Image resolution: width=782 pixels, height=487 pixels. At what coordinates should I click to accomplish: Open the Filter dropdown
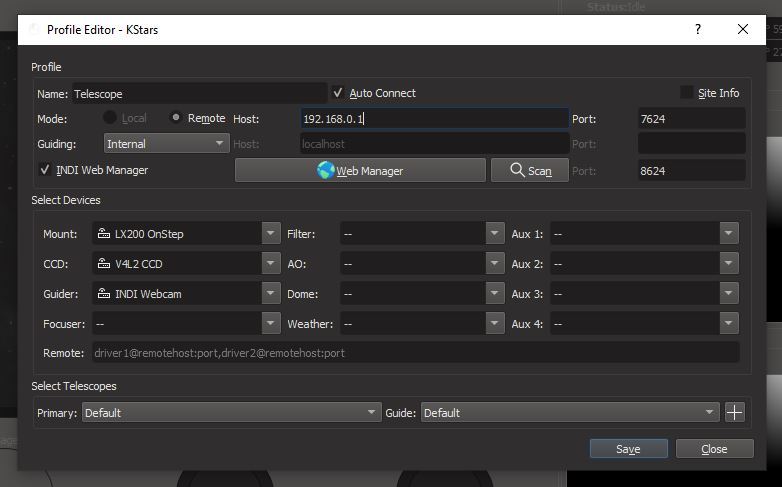click(x=495, y=234)
